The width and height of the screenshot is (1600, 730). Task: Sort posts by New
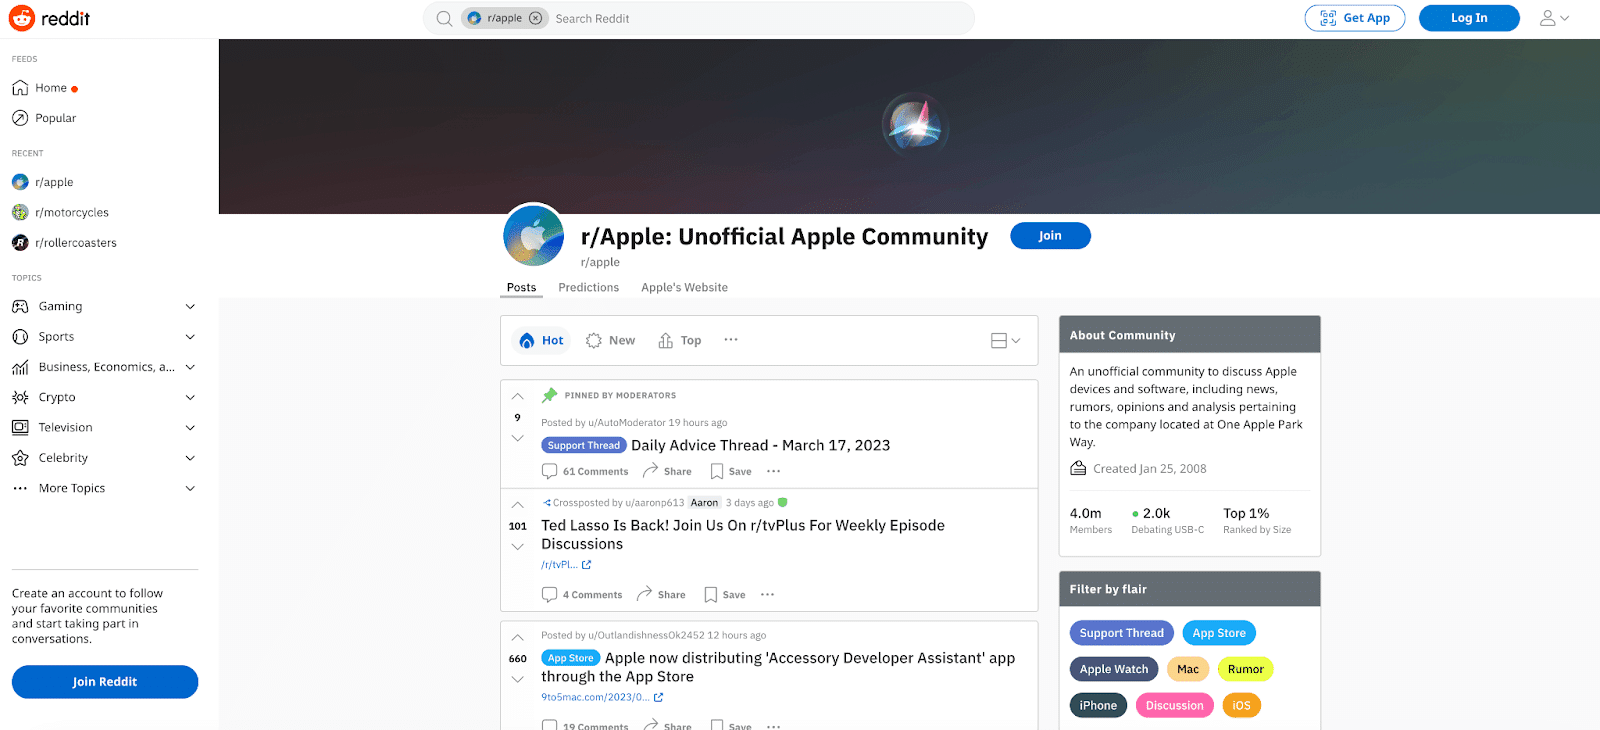(x=610, y=340)
